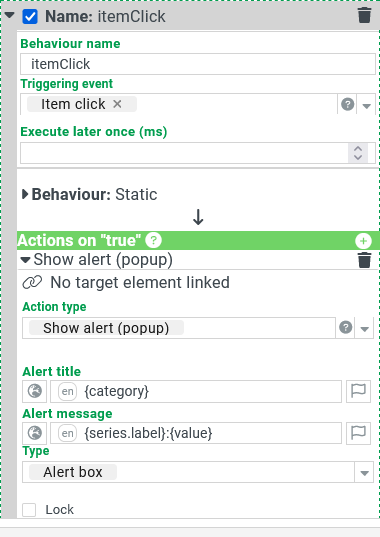The image size is (380, 537).
Task: Delete the Show alert (popup) action
Action: (364, 260)
